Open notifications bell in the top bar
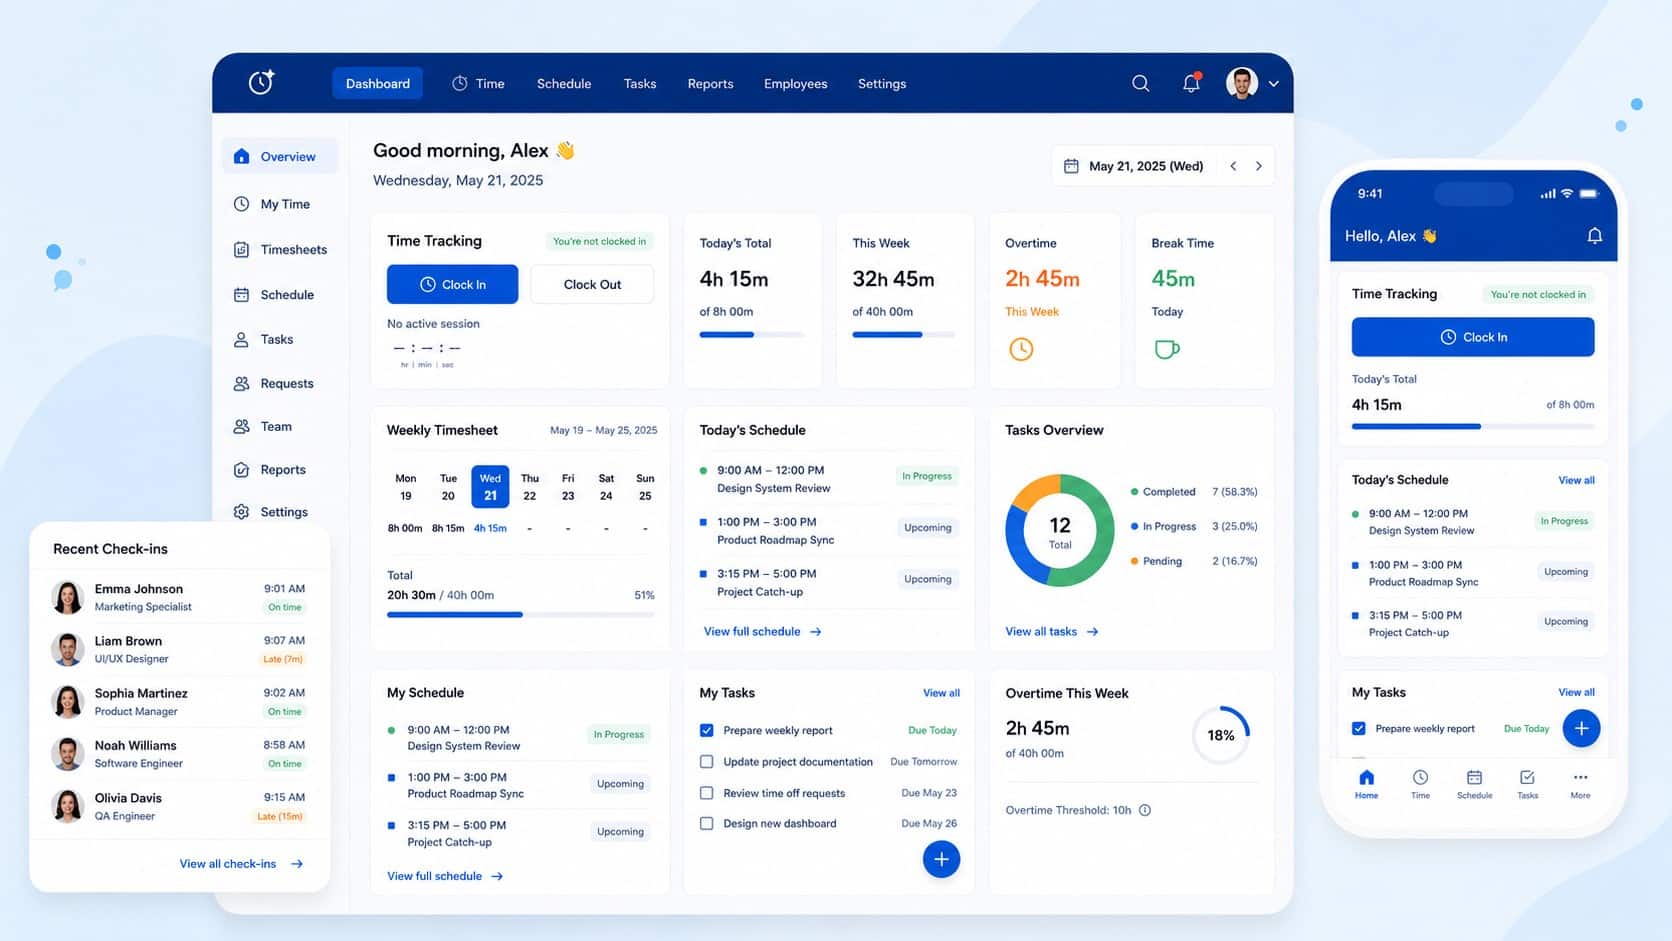 click(1191, 83)
